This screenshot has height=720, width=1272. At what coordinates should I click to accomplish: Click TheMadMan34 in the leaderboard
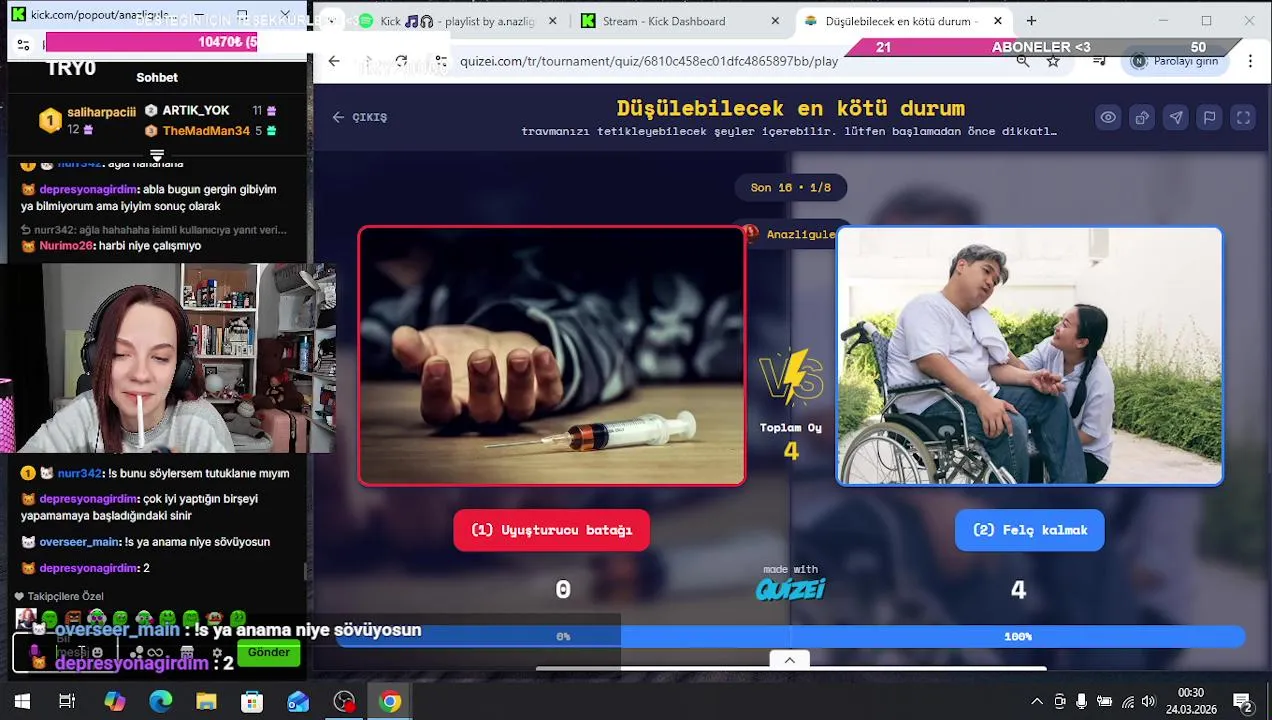click(206, 131)
